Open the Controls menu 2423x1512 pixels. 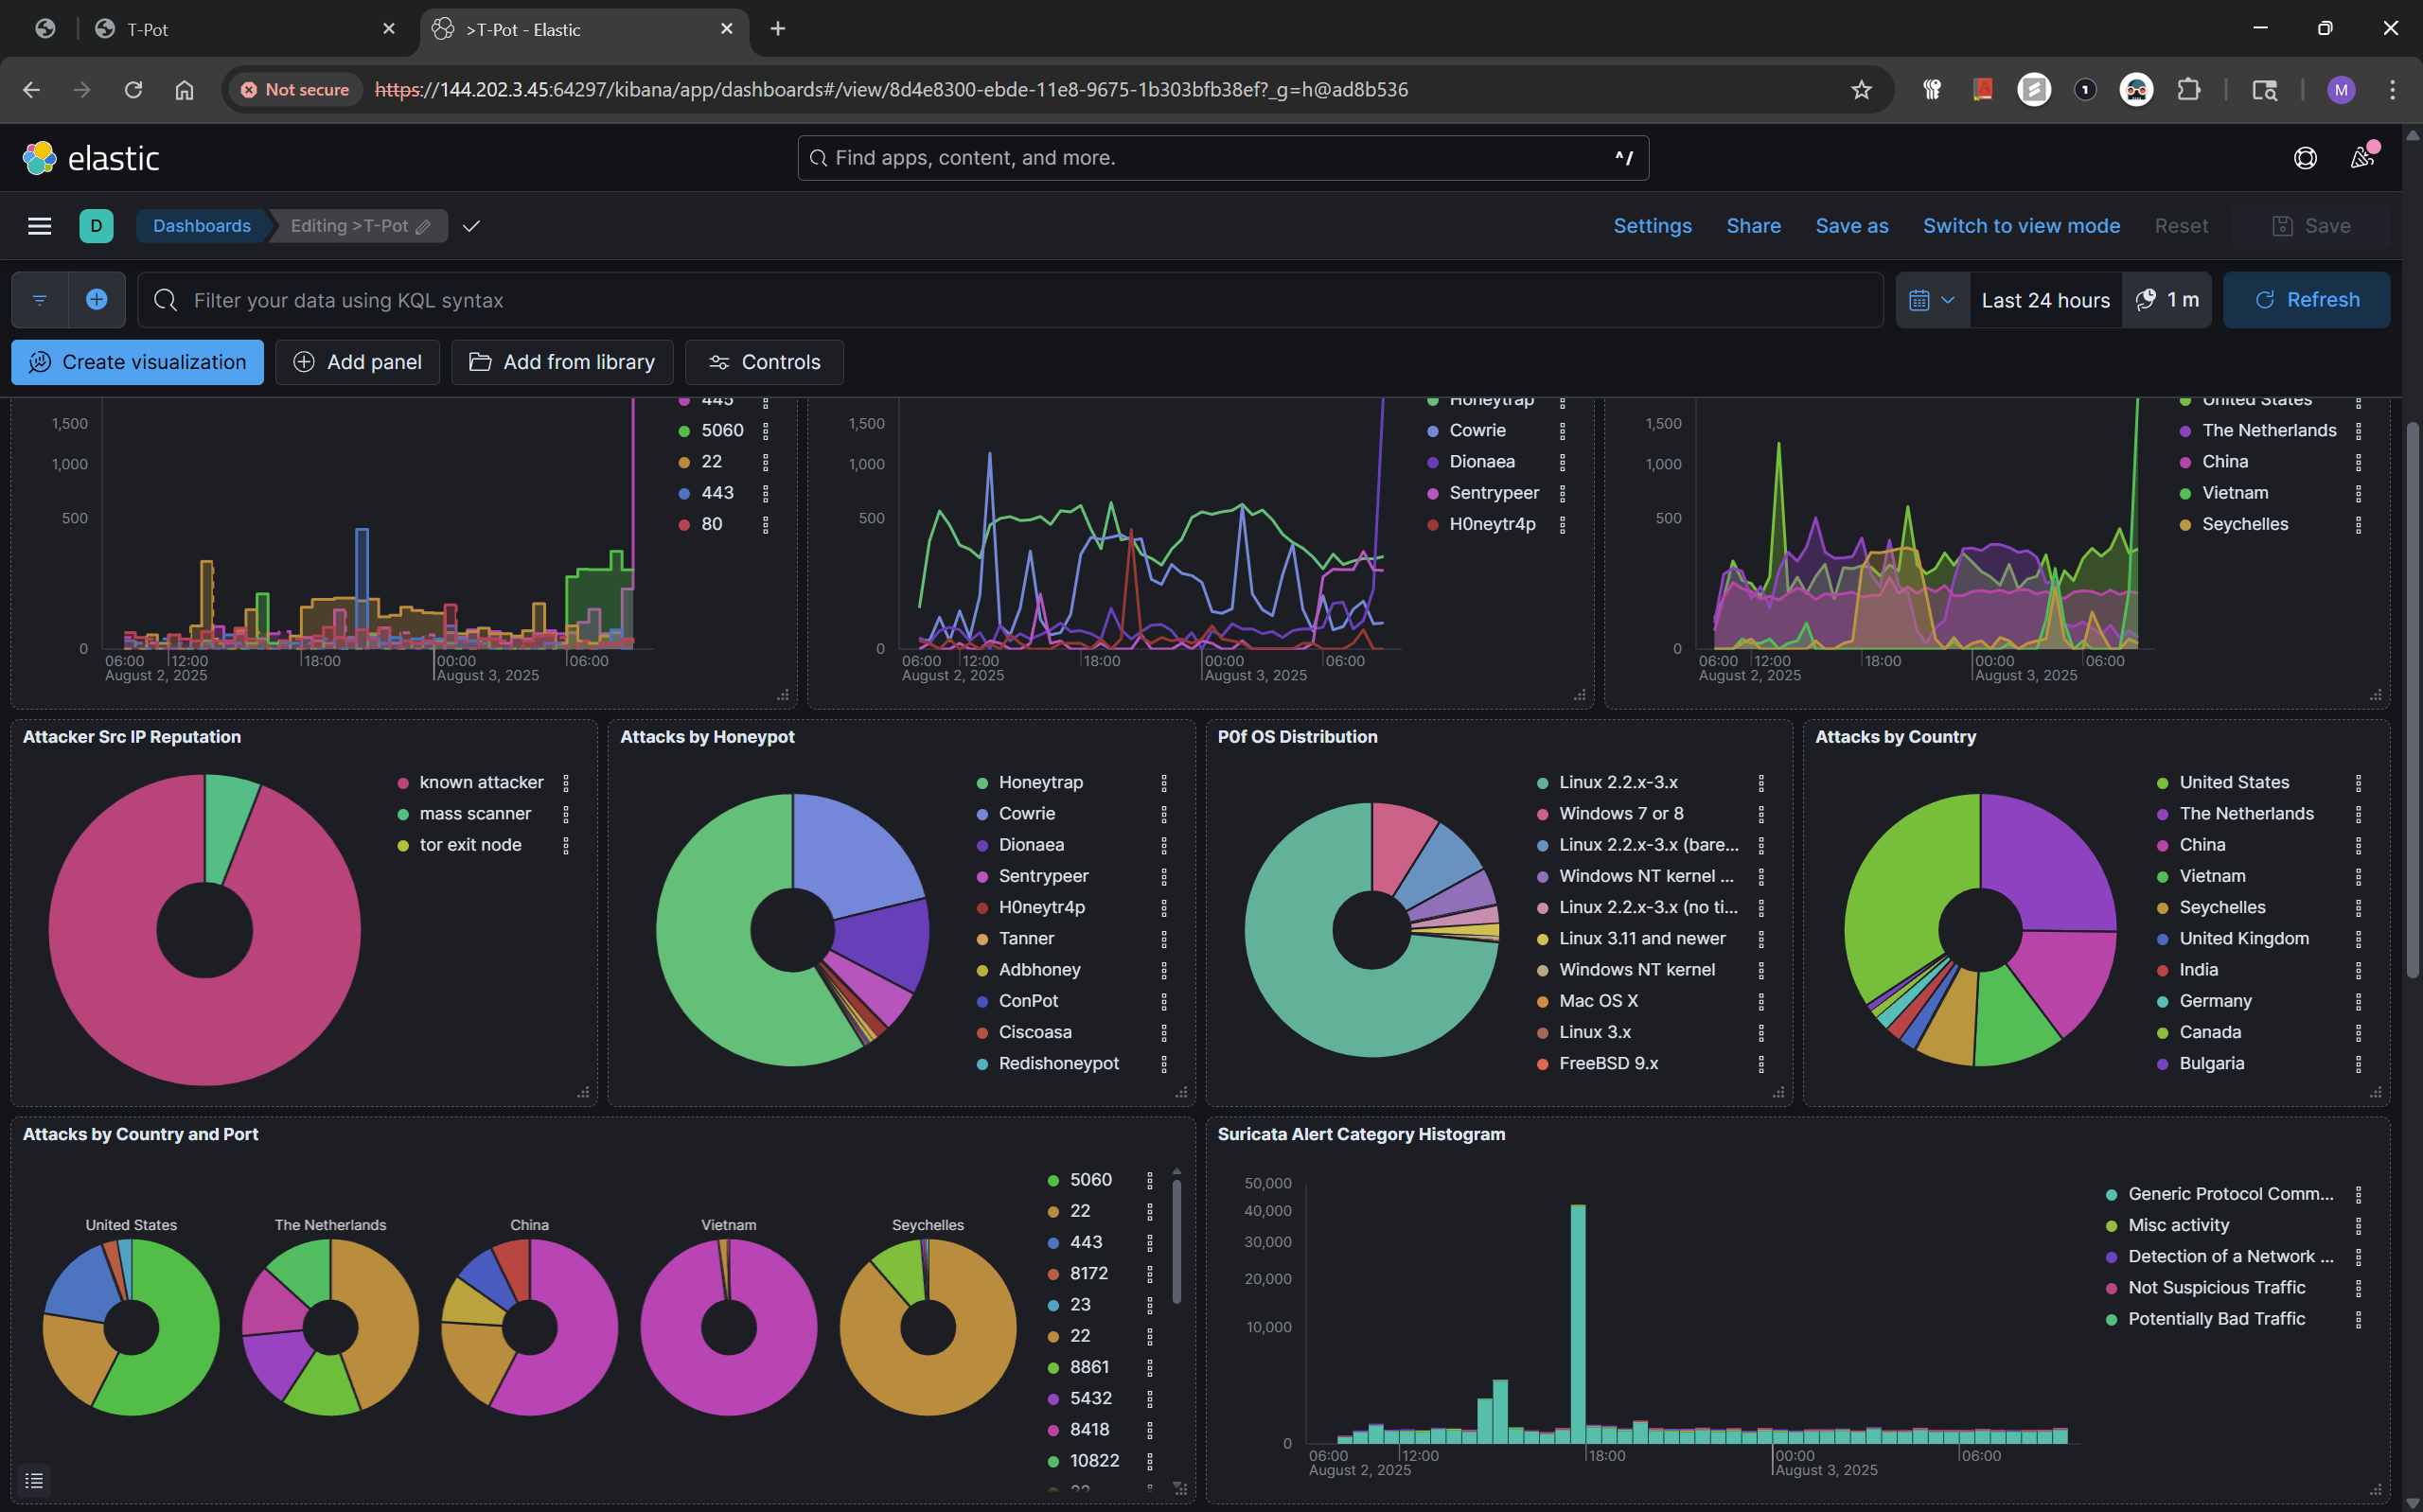[x=764, y=362]
